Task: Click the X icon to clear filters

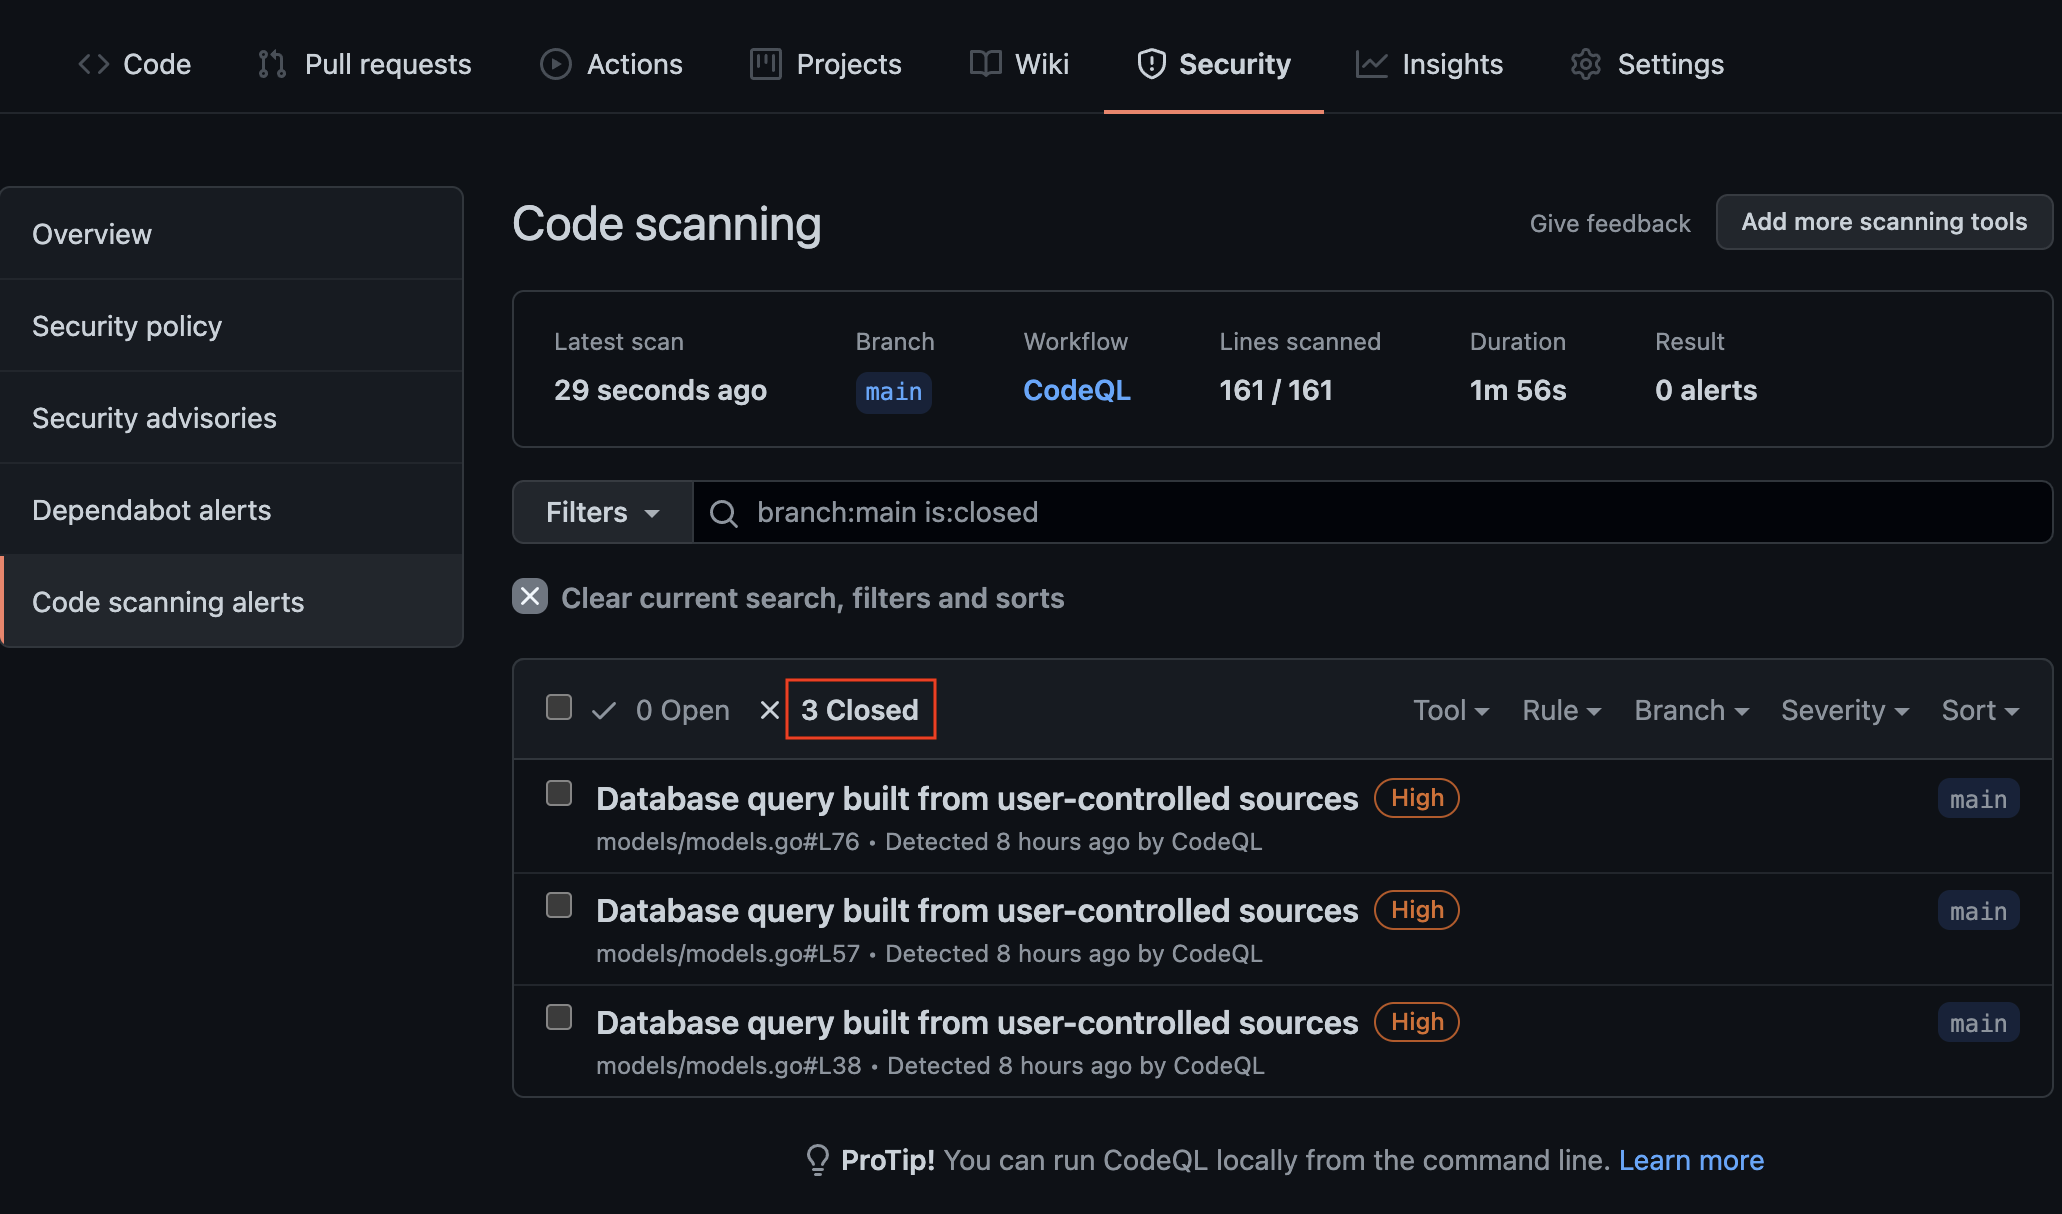Action: click(x=530, y=597)
